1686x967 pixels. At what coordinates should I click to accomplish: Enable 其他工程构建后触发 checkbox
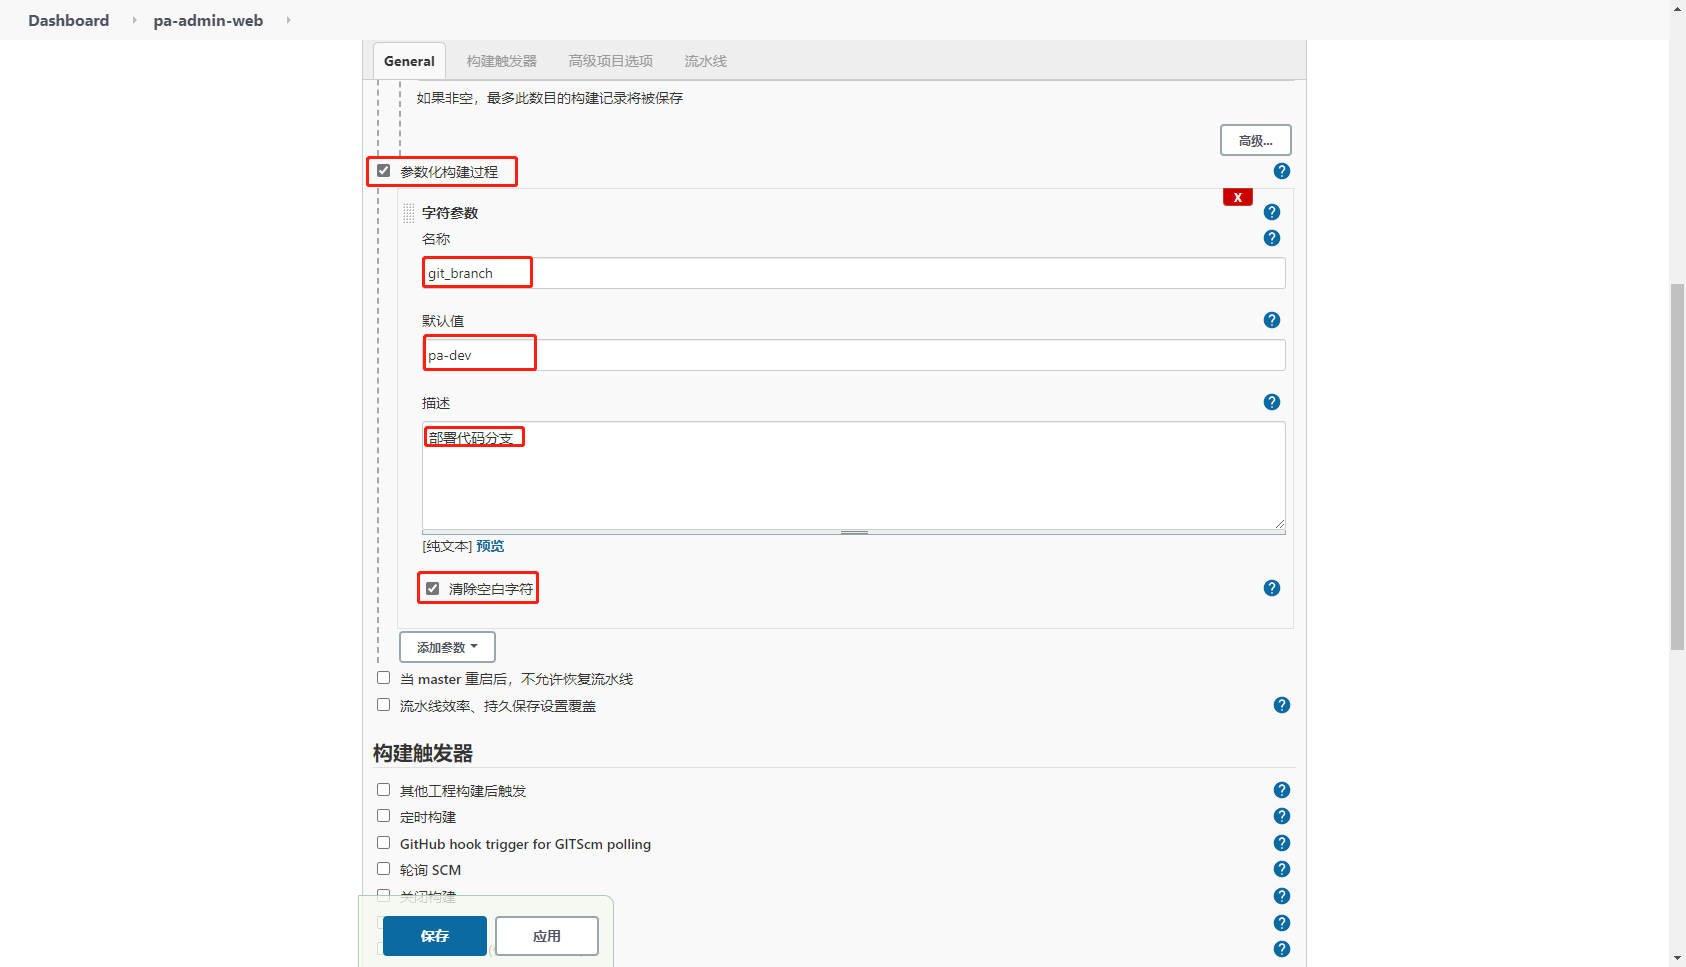383,790
